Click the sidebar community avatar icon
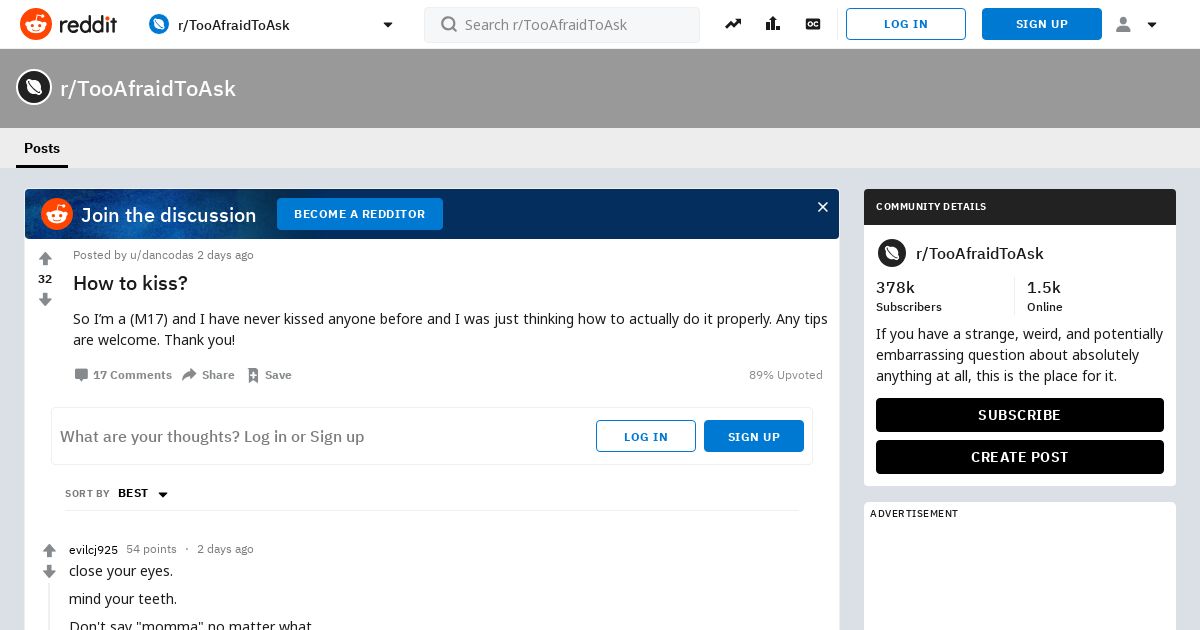This screenshot has width=1200, height=630. coord(892,253)
